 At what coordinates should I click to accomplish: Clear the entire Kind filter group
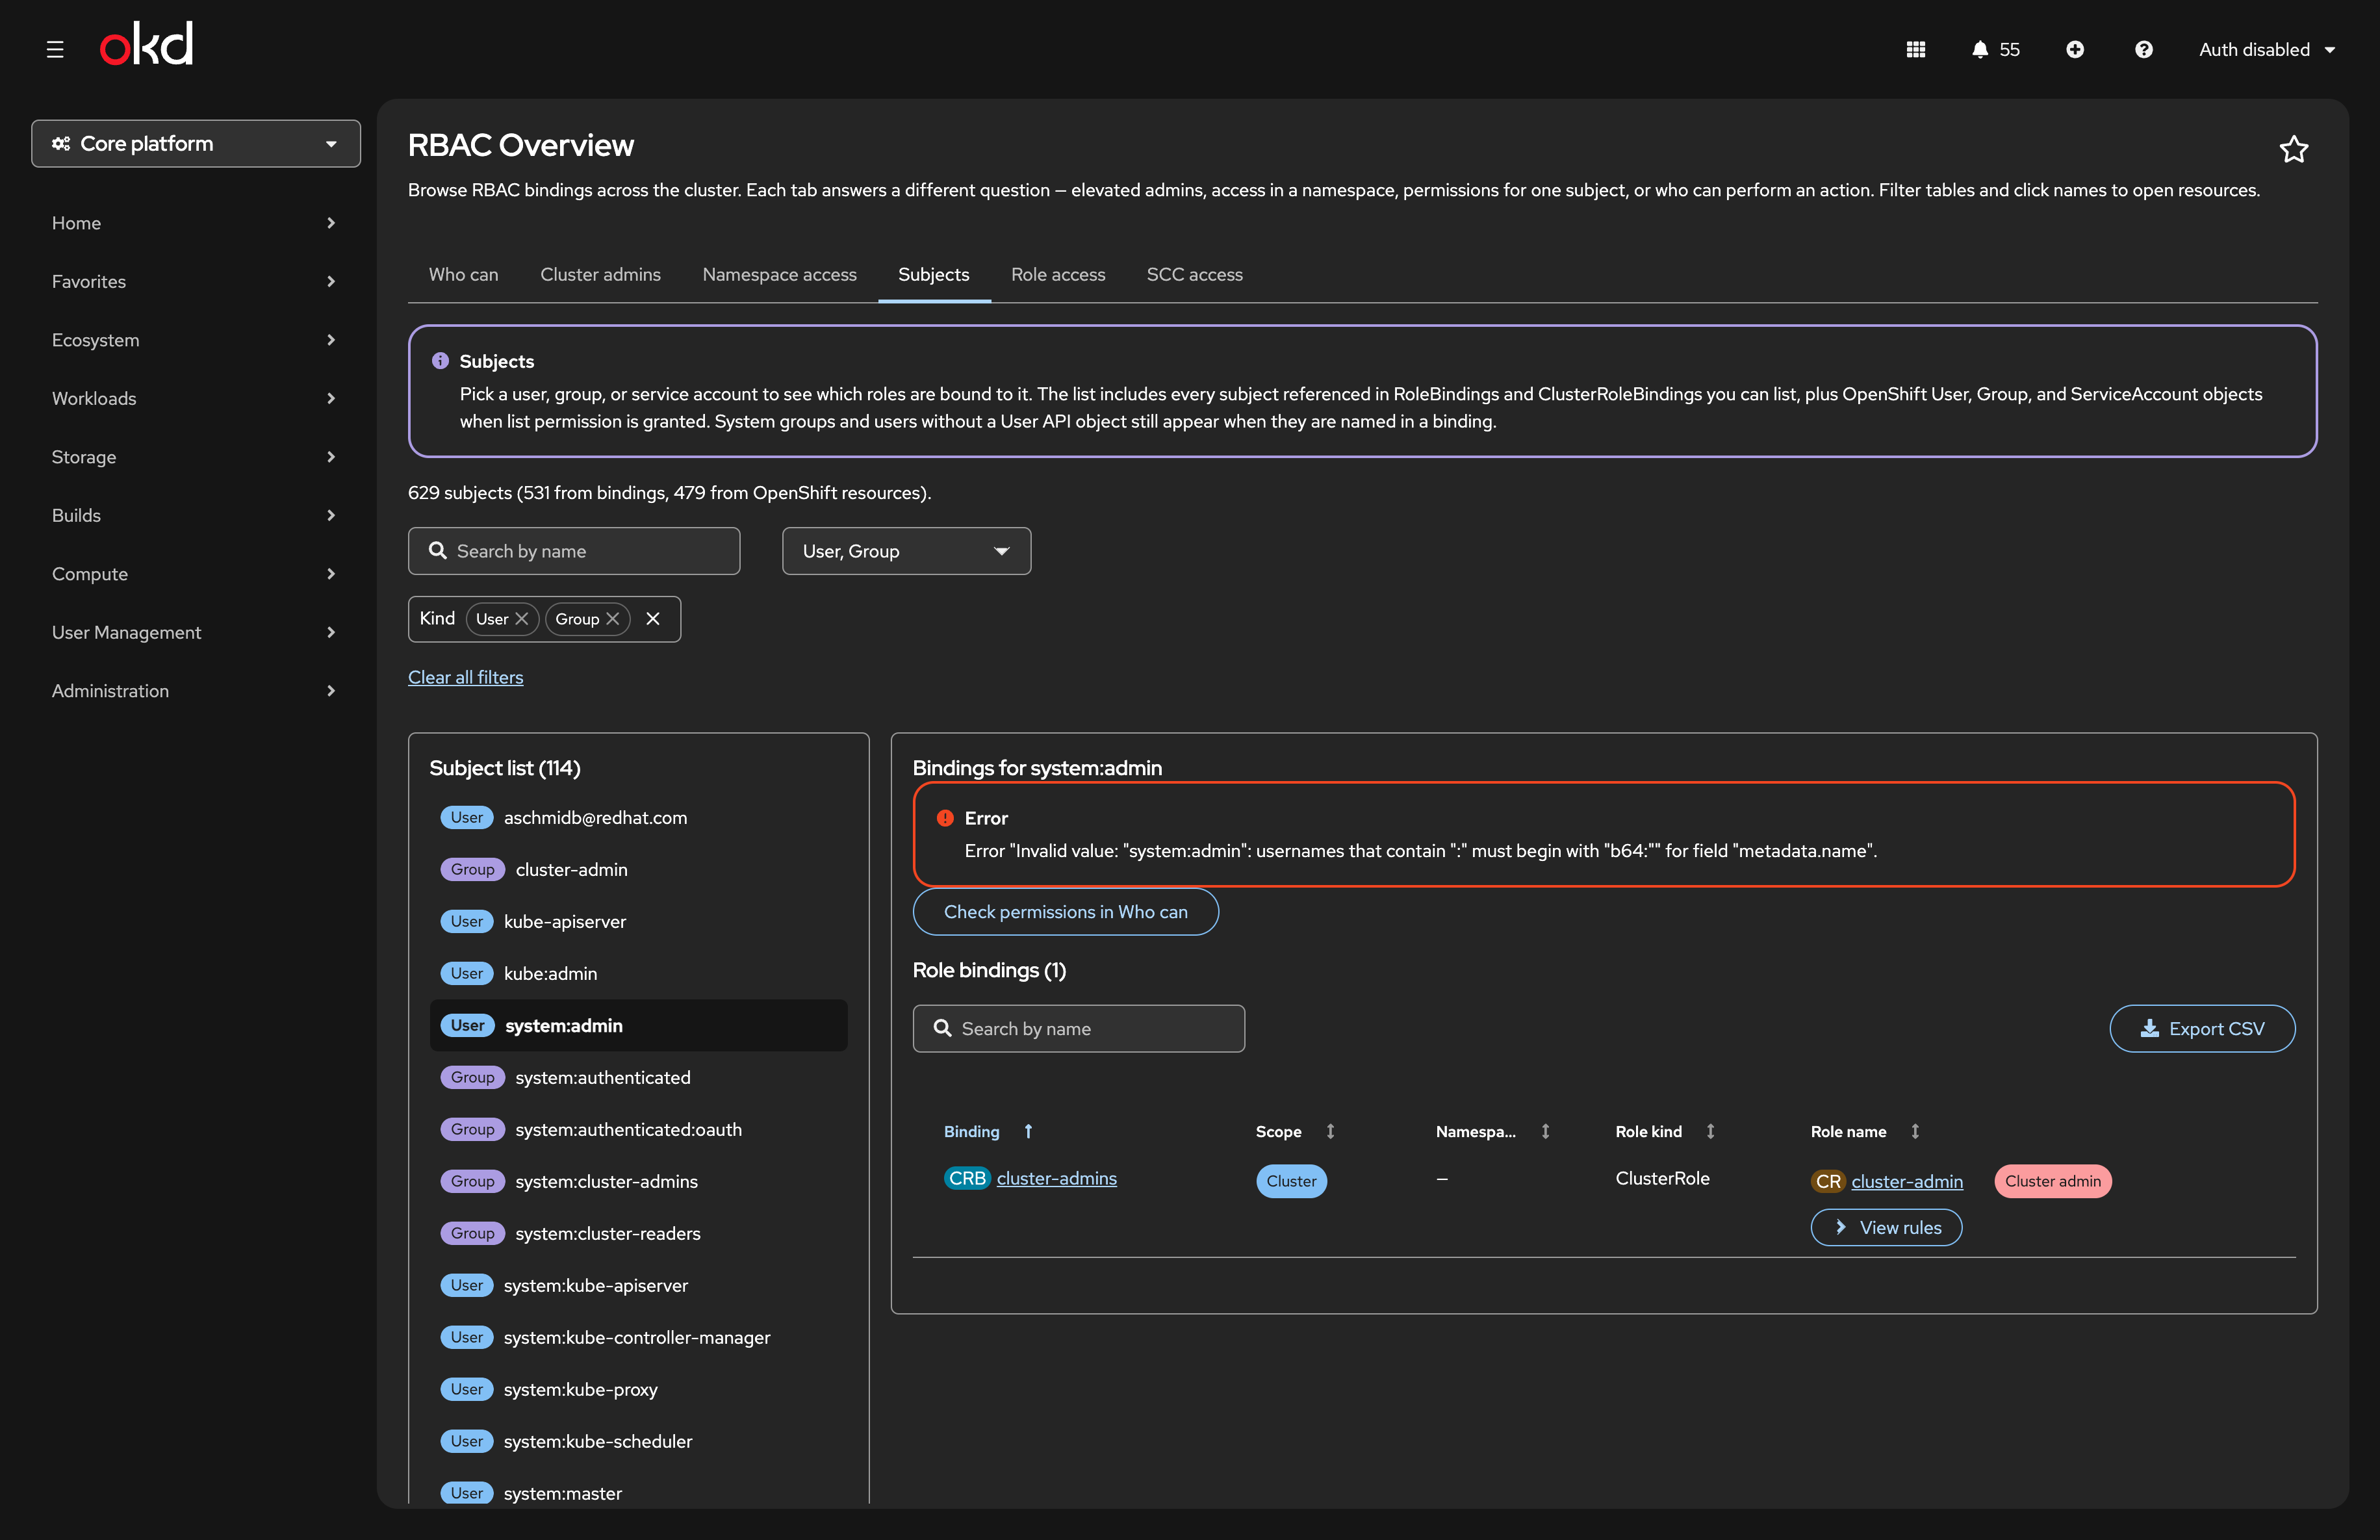[x=653, y=619]
